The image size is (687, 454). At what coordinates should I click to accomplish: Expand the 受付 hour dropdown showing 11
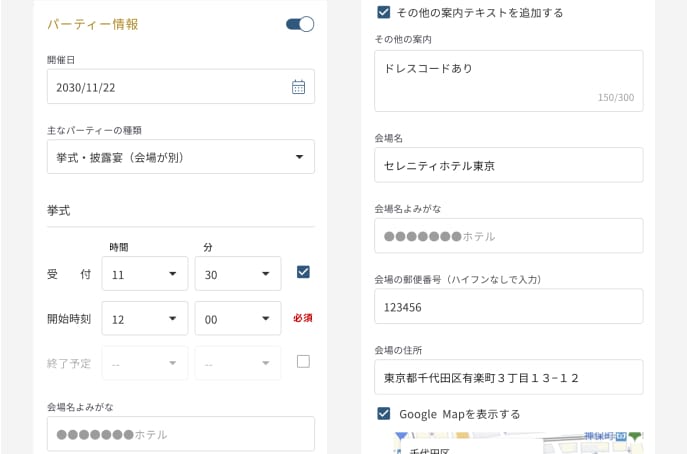tap(145, 274)
